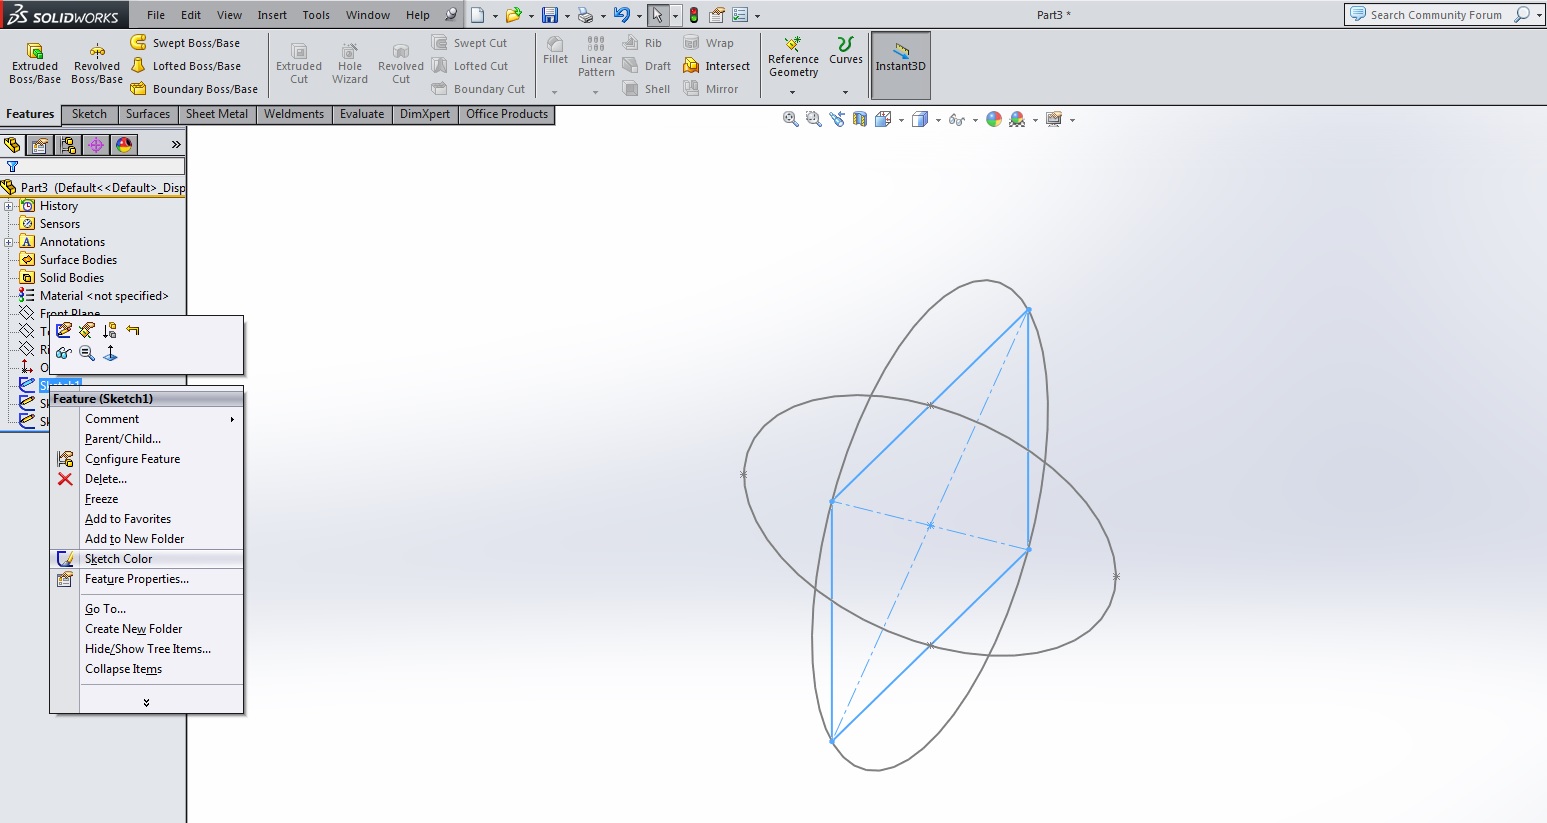Expand the History tree node
Screen dimensions: 1547x823
coord(9,206)
